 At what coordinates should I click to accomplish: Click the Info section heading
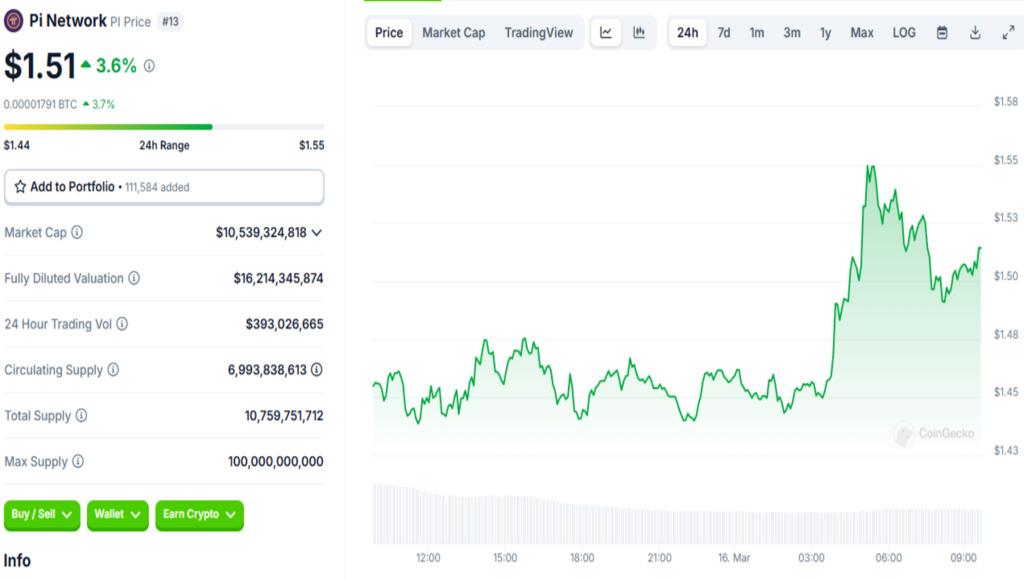click(17, 561)
